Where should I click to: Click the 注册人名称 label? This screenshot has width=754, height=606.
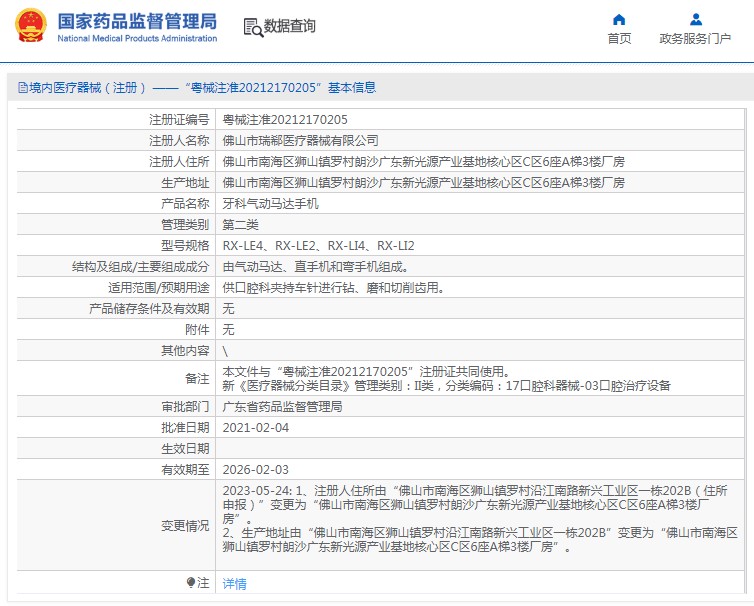pyautogui.click(x=179, y=141)
